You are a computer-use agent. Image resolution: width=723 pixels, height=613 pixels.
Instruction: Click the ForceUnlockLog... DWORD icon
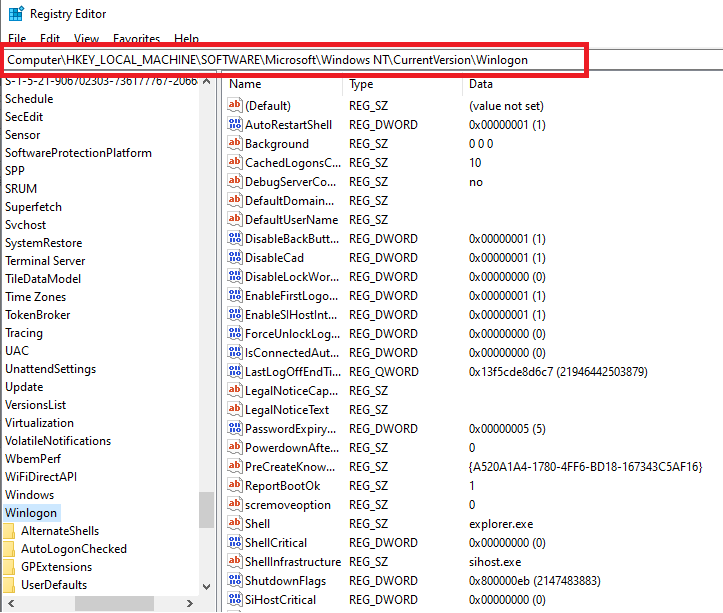click(x=235, y=333)
